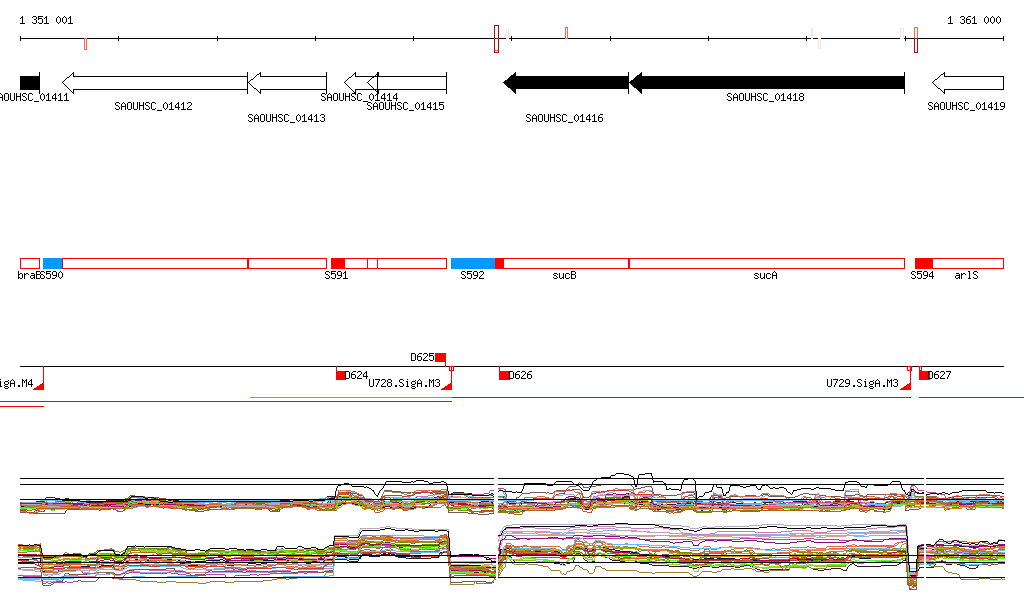Click the sucA label text
This screenshot has height=611, width=1024.
tap(765, 275)
